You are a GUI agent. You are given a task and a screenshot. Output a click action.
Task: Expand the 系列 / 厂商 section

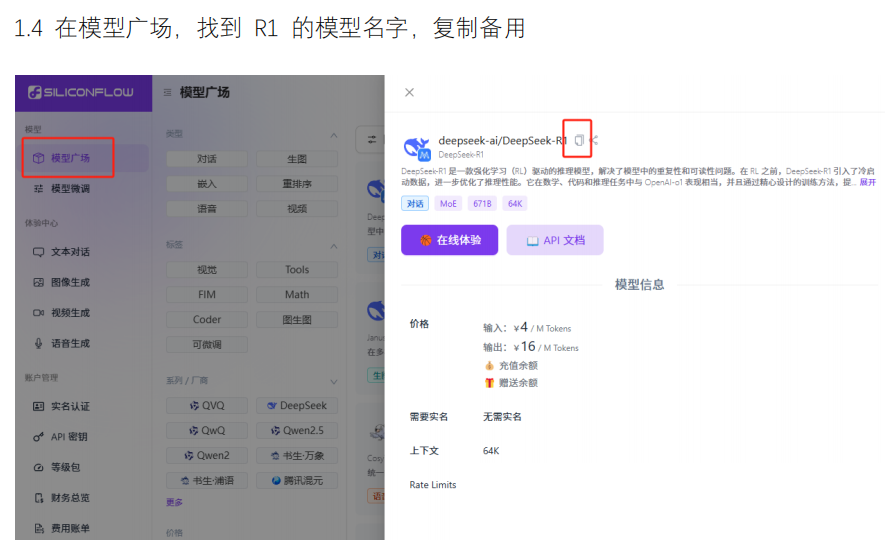(334, 382)
